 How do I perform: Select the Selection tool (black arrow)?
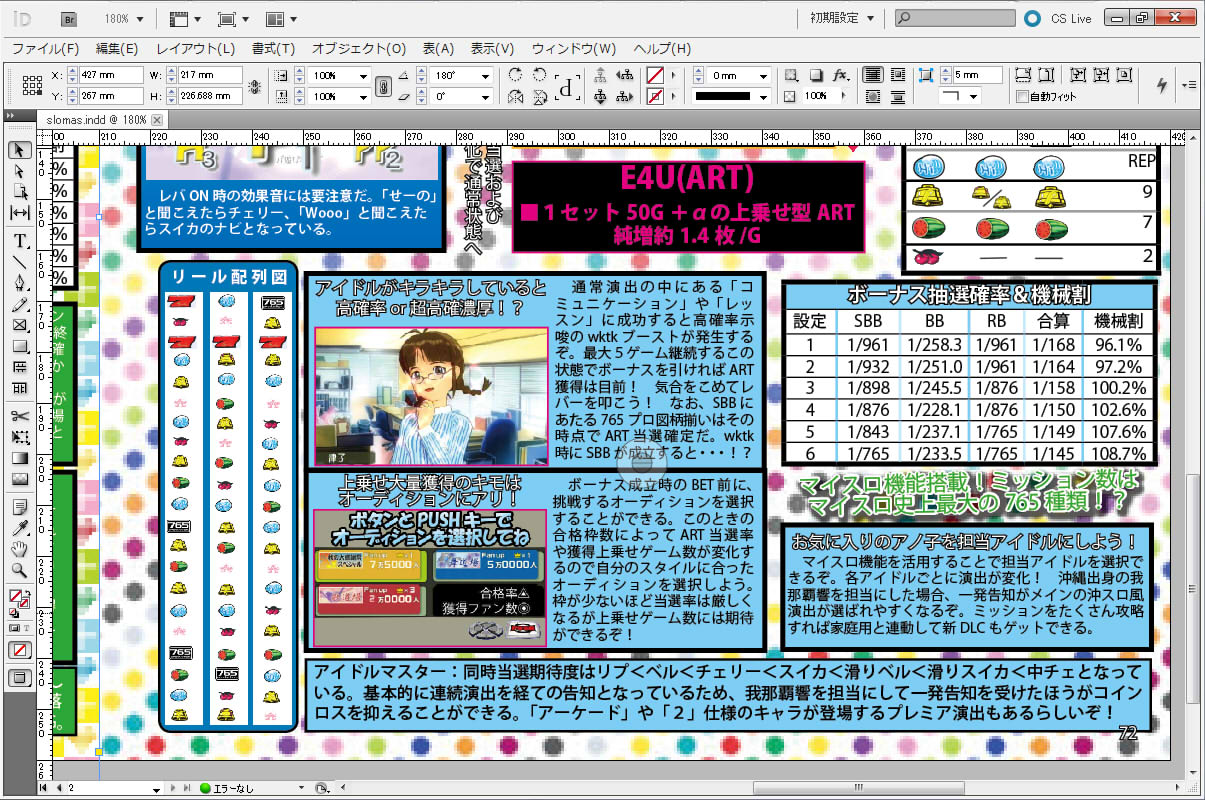tap(19, 150)
